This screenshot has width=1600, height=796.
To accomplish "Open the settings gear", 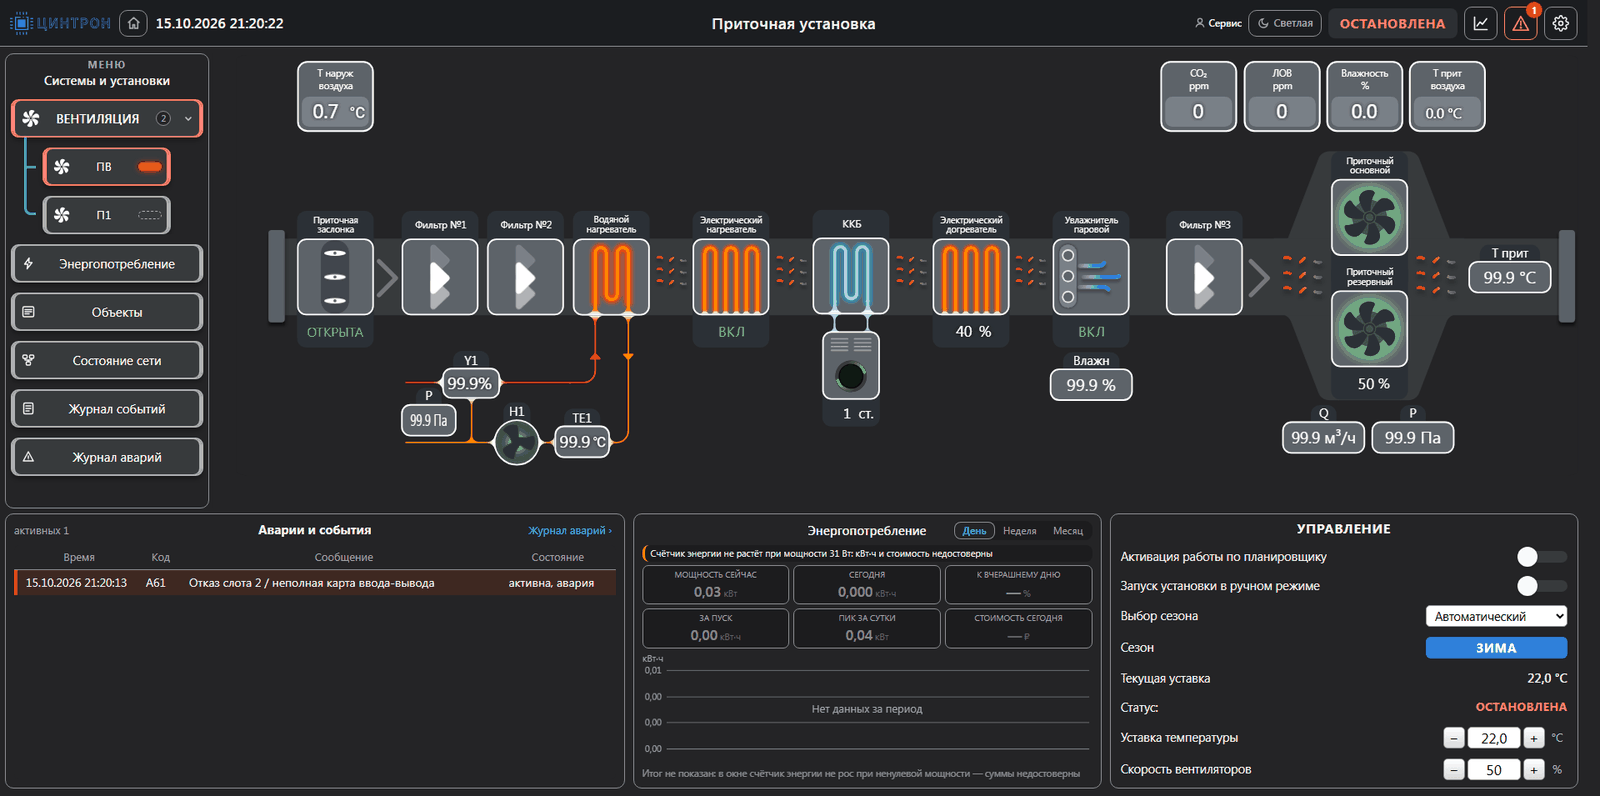I will [x=1561, y=23].
